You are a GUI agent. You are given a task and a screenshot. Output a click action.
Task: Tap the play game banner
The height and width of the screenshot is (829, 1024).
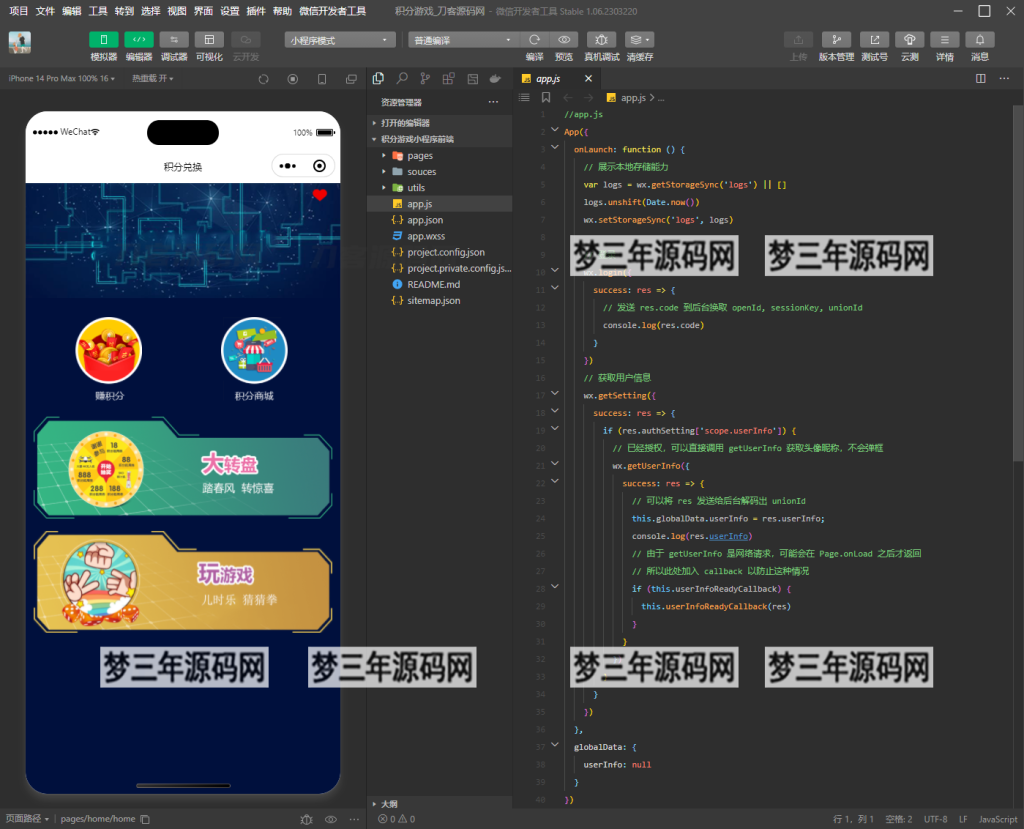click(183, 582)
